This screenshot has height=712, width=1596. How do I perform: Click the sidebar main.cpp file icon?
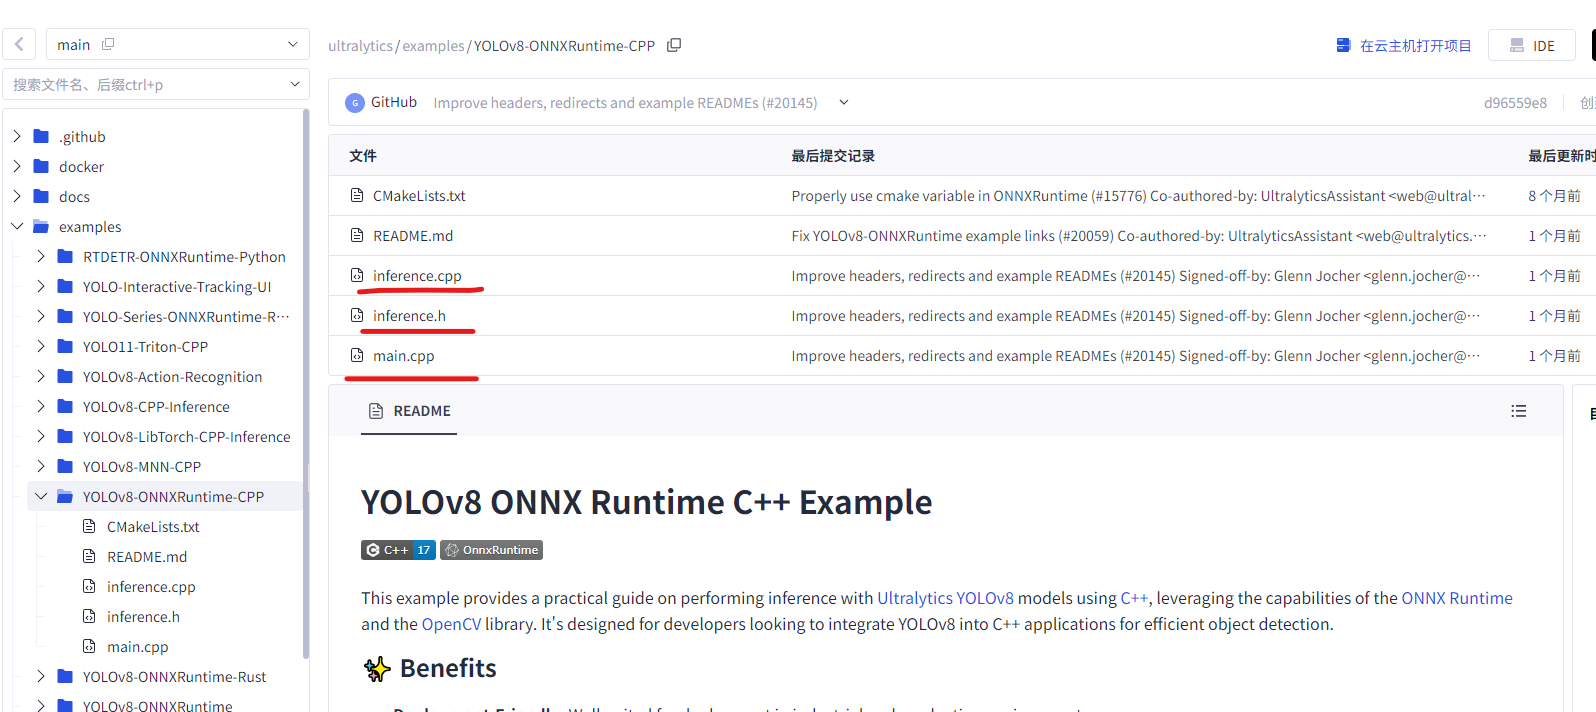coord(89,646)
